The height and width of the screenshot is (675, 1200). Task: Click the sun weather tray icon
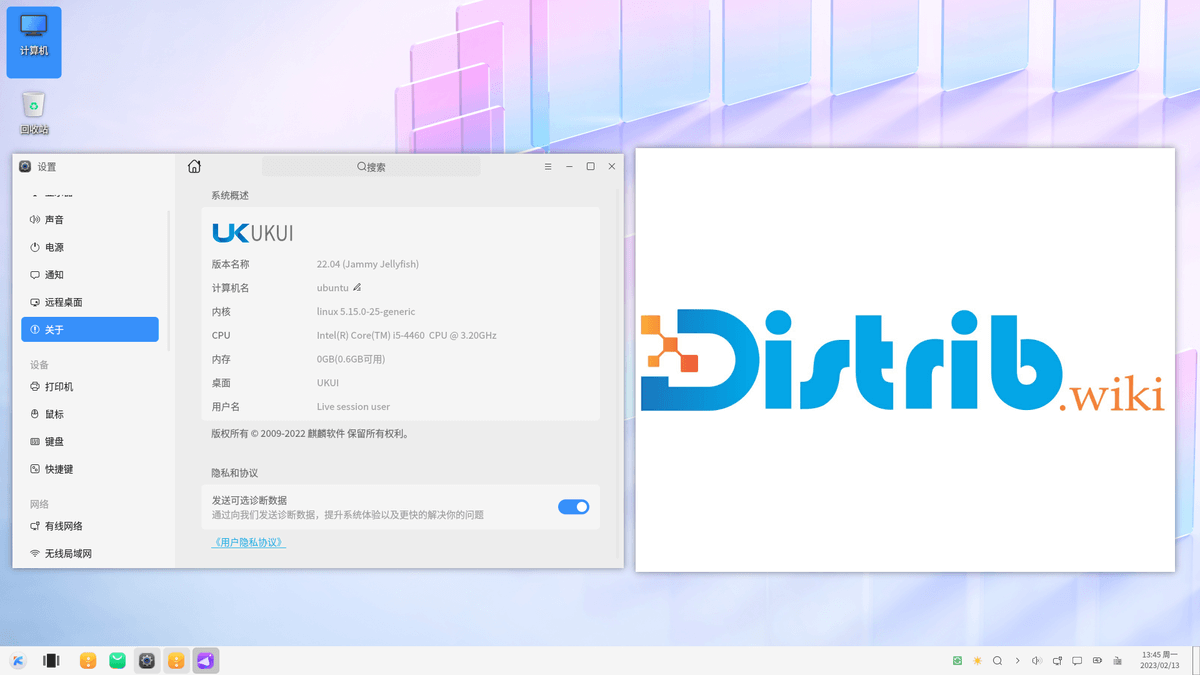pyautogui.click(x=977, y=661)
